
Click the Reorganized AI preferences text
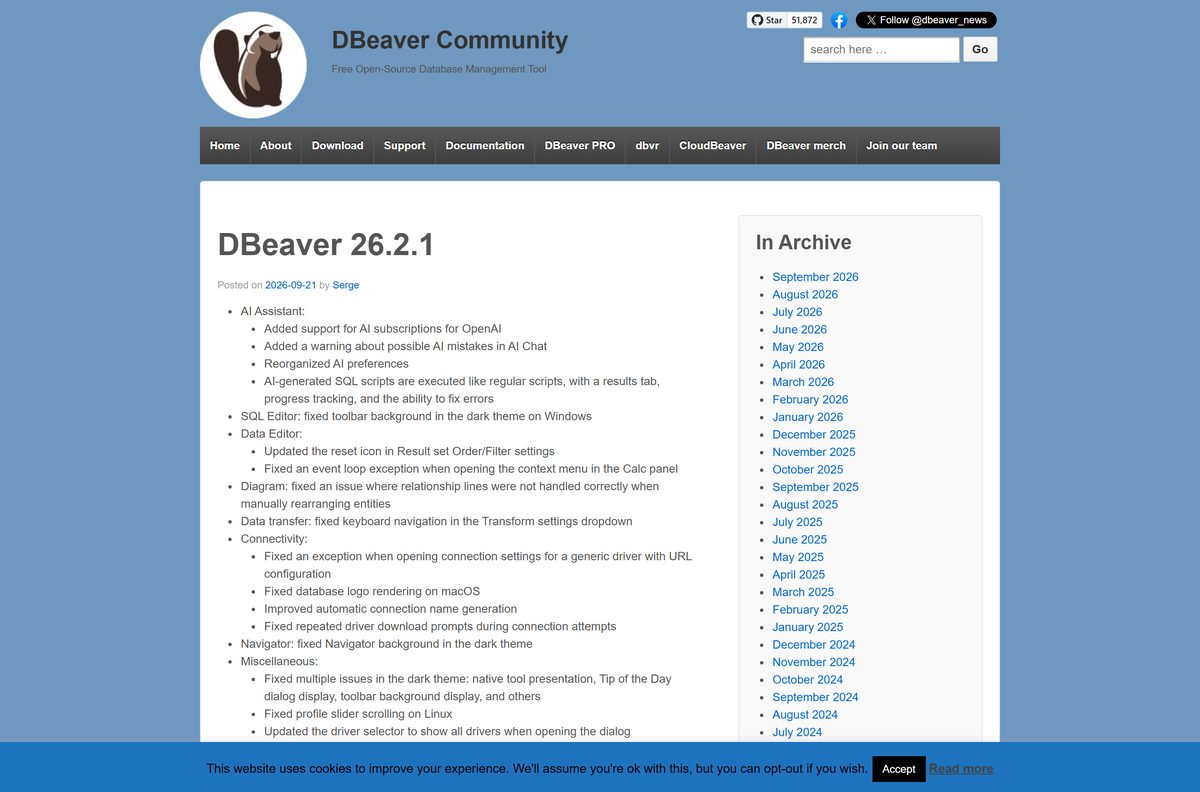(336, 364)
